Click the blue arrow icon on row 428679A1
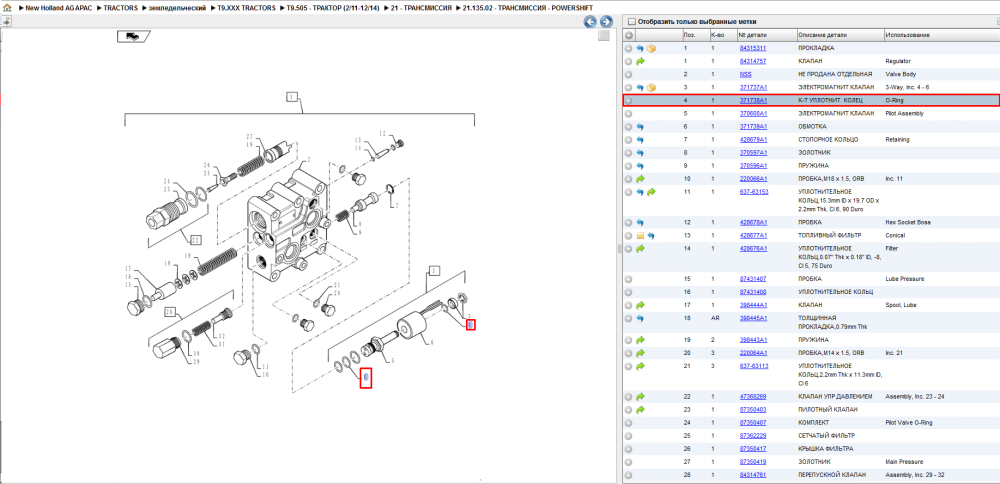The image size is (1000, 484). [640, 140]
